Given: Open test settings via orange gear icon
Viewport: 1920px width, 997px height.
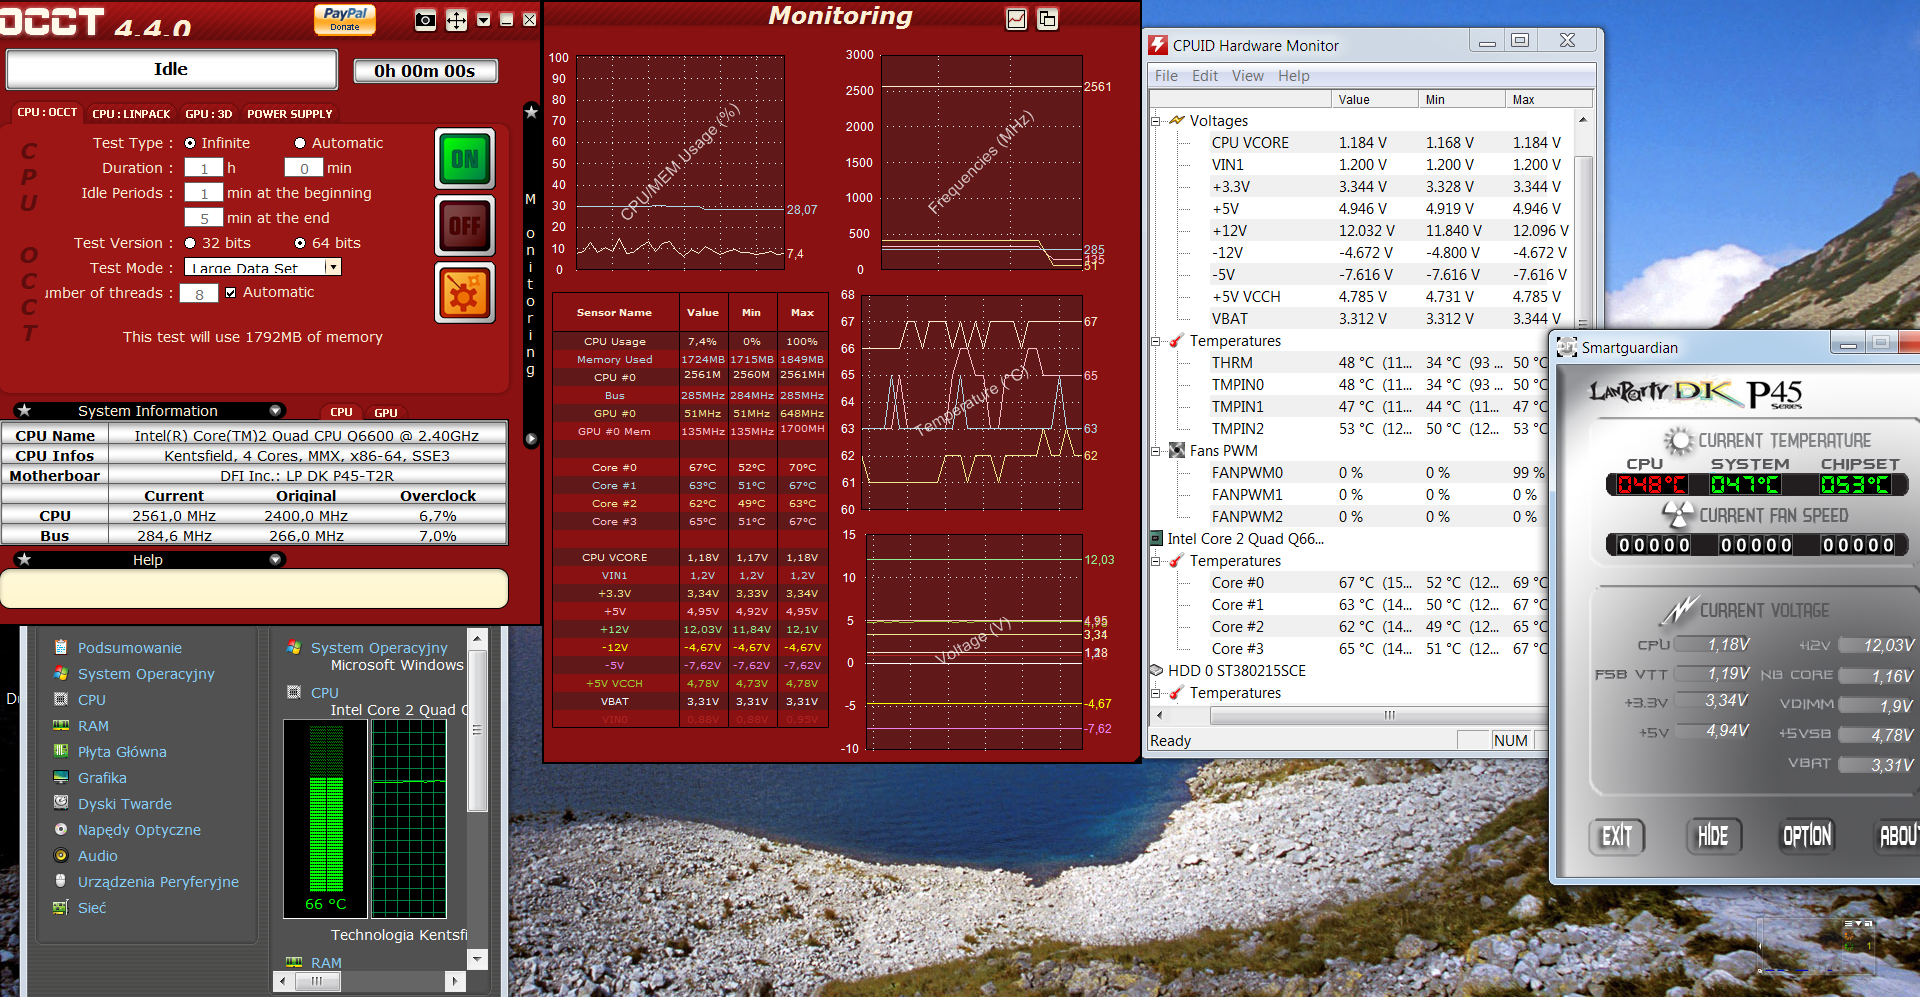Looking at the screenshot, I should (x=465, y=294).
